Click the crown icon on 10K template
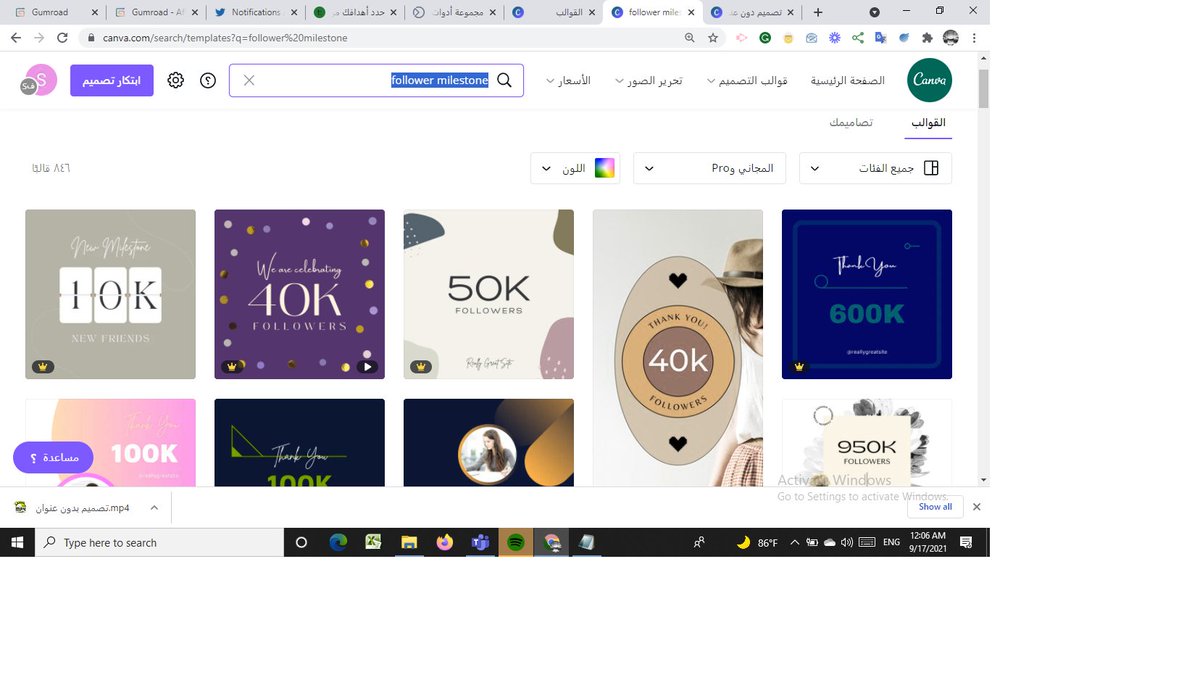Image resolution: width=1200 pixels, height=696 pixels. pos(41,367)
